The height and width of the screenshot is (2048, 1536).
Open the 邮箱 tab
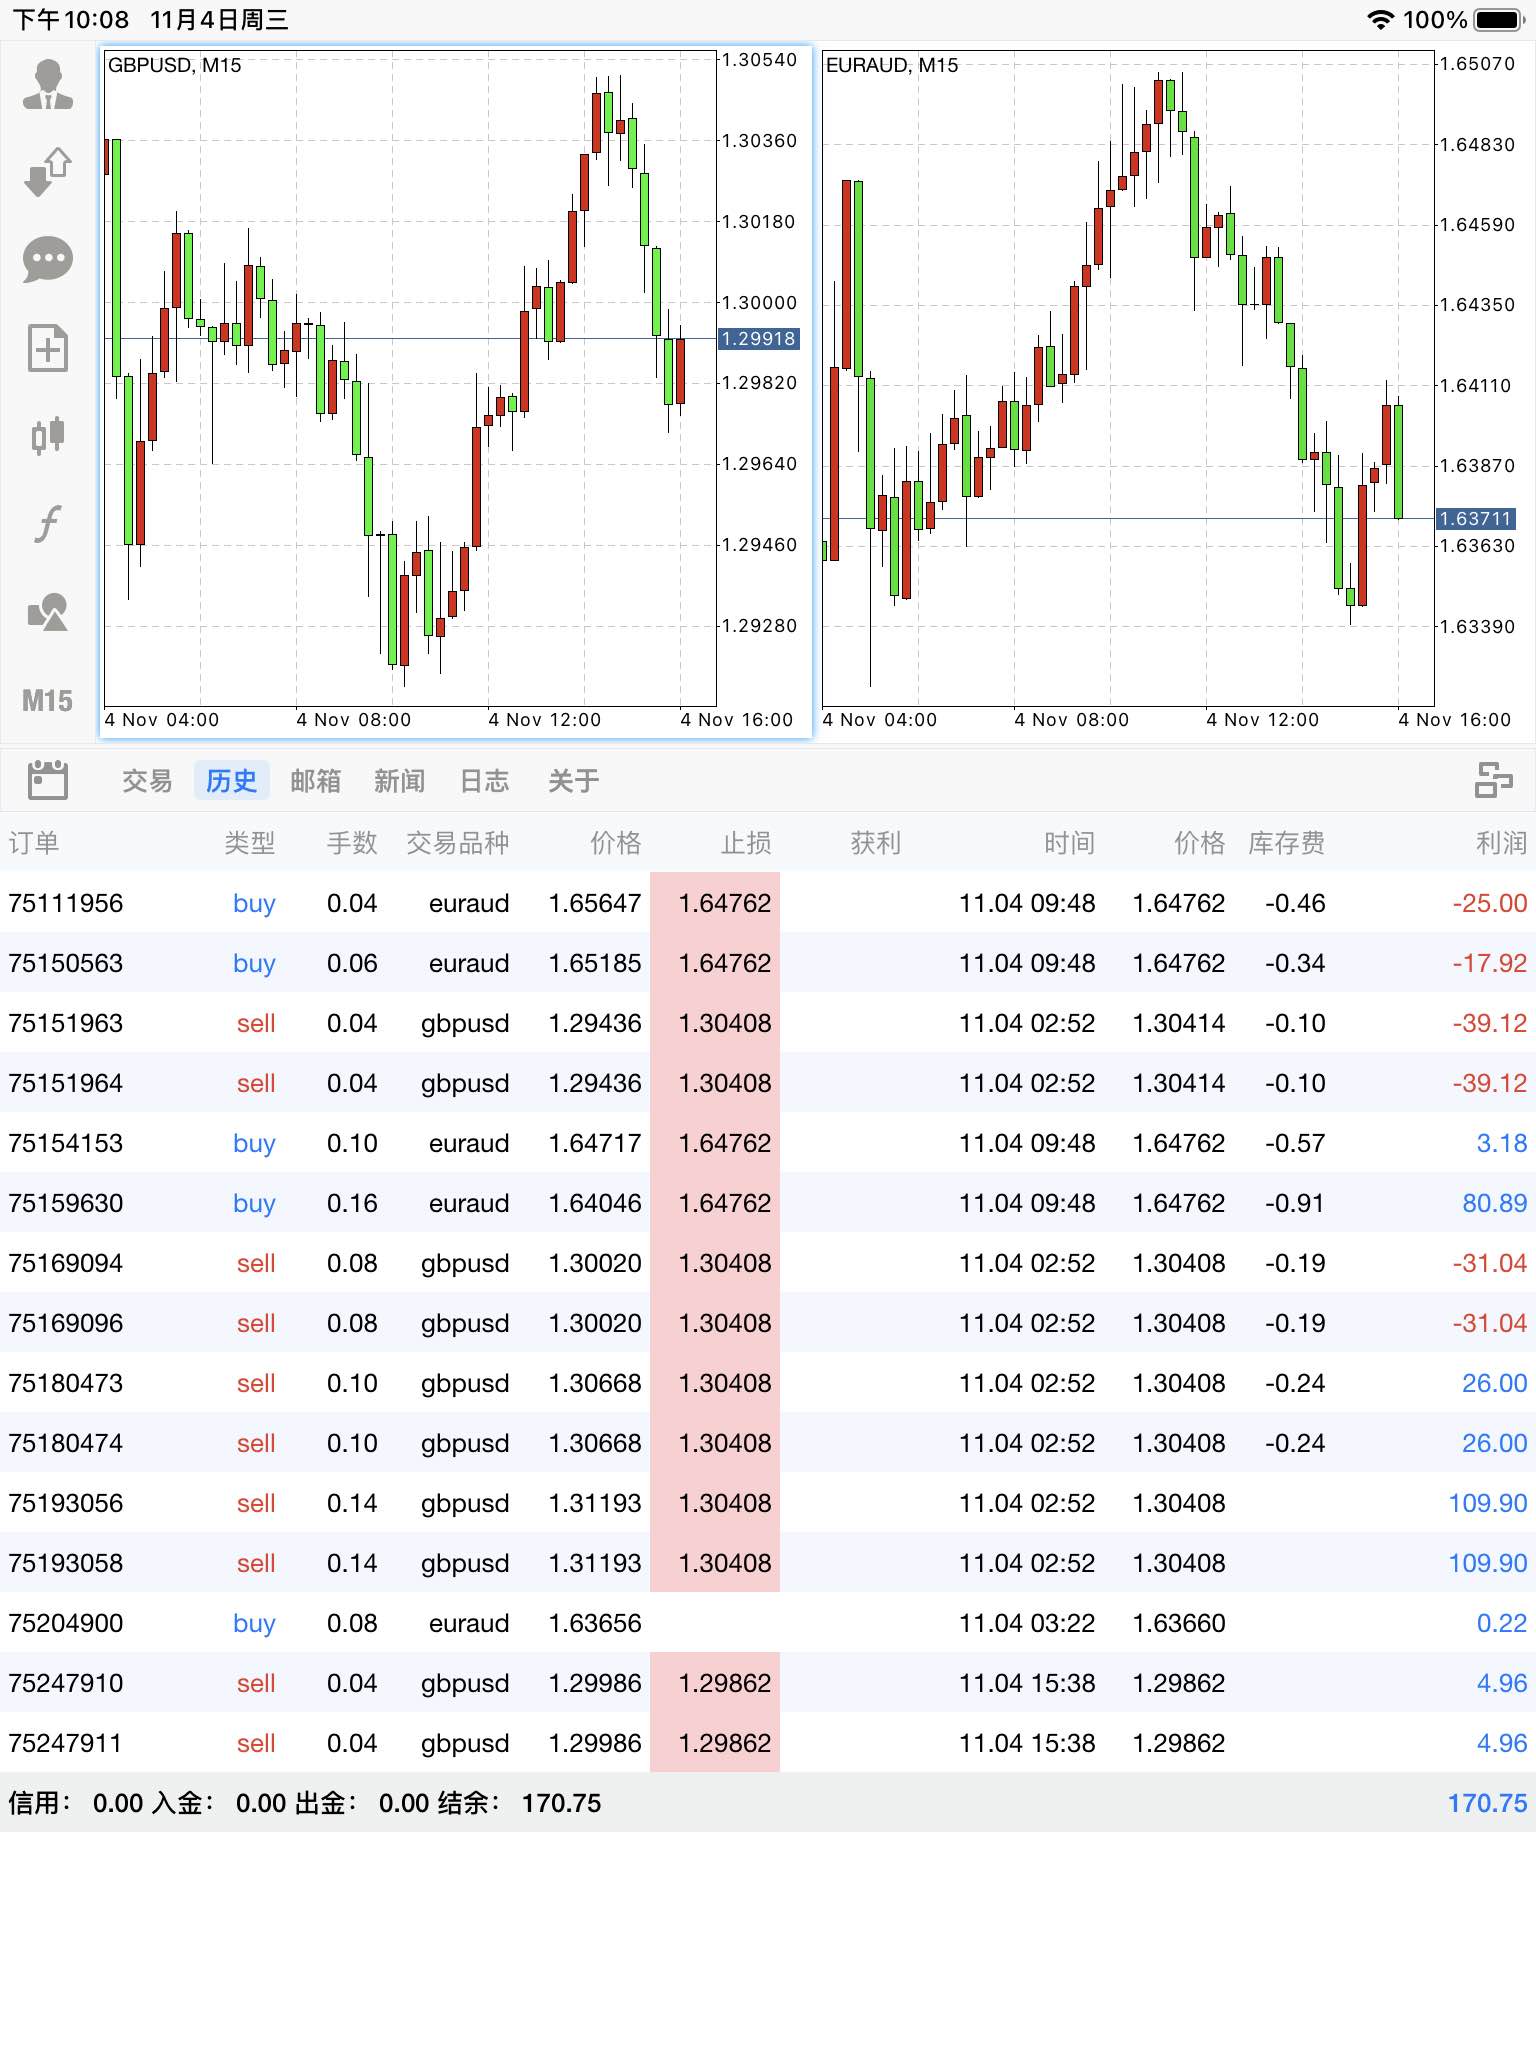click(x=315, y=781)
